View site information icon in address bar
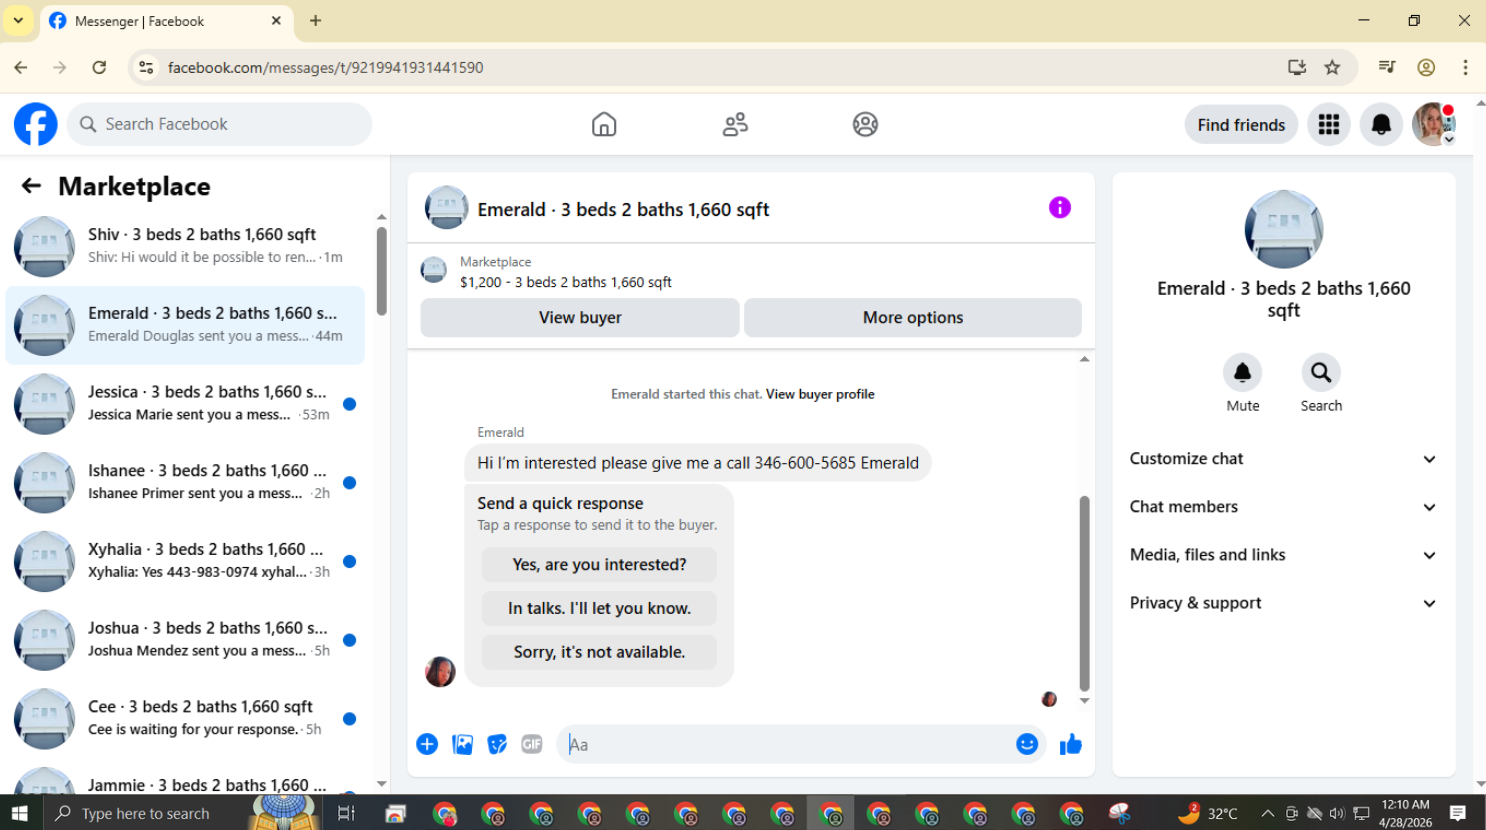Screen dimensions: 1486x830 click(146, 67)
